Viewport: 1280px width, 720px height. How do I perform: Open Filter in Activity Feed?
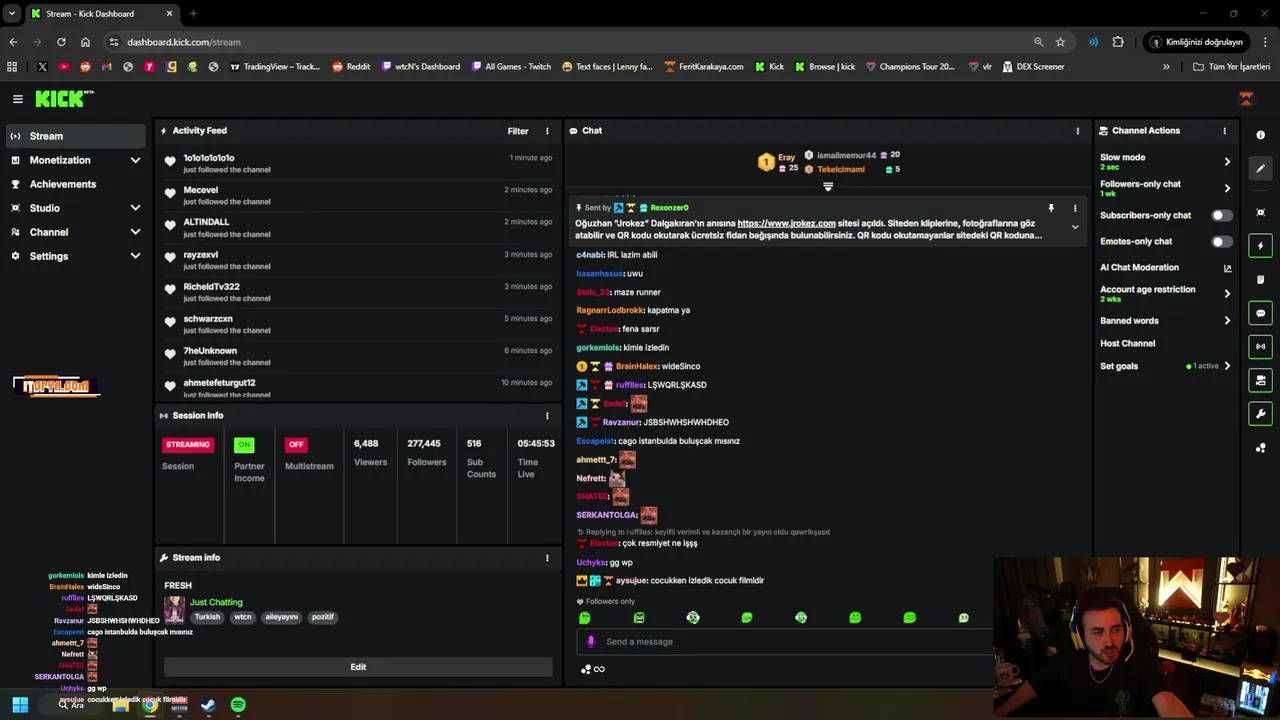pyautogui.click(x=518, y=131)
